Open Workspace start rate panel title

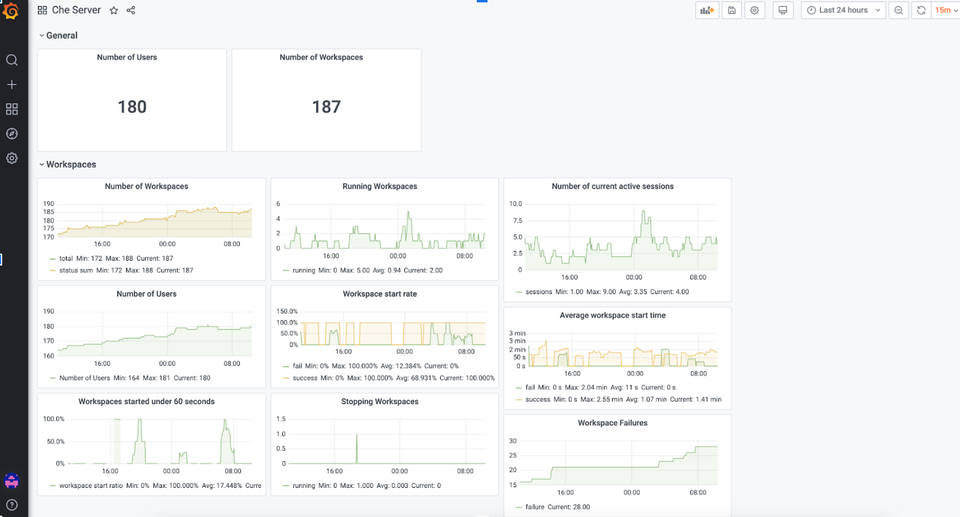click(x=380, y=294)
